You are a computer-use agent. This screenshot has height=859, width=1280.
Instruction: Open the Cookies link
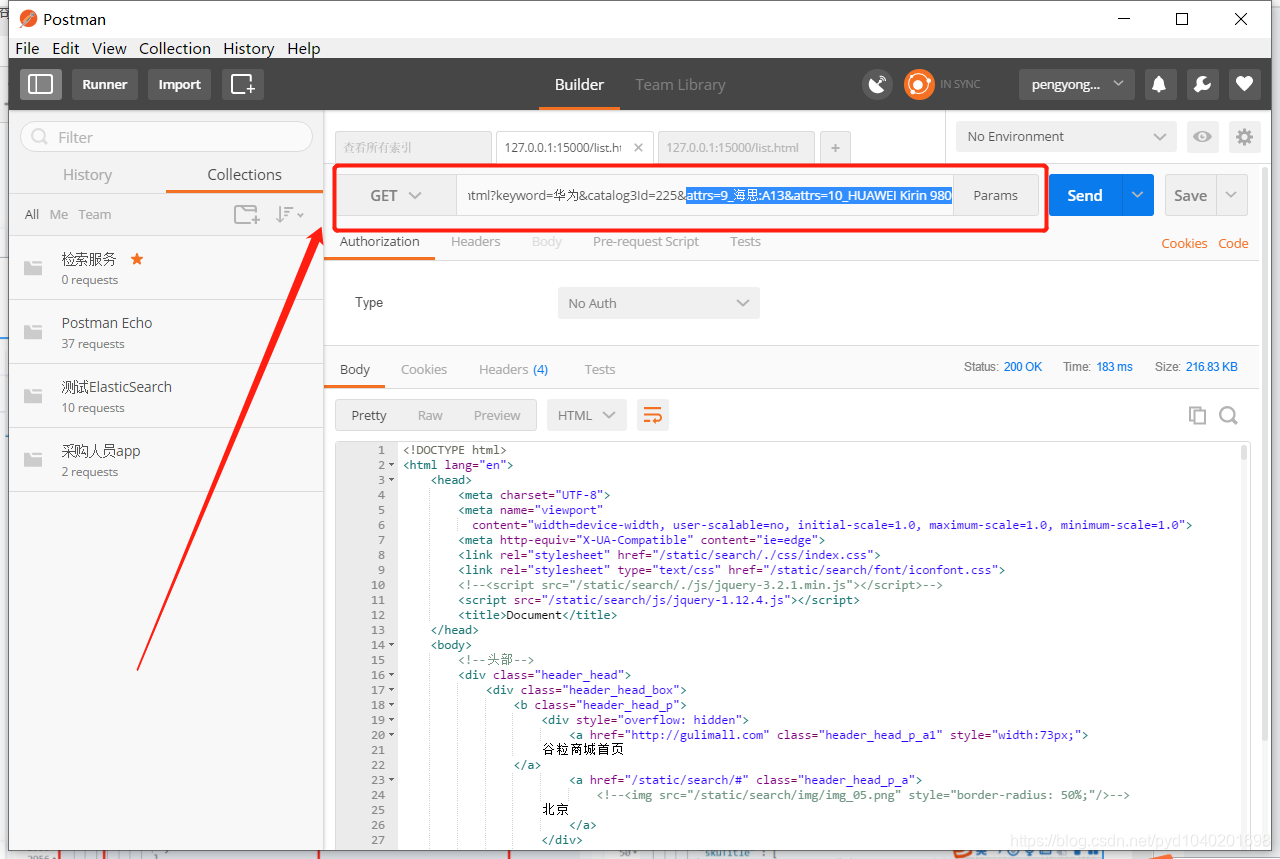point(1184,243)
